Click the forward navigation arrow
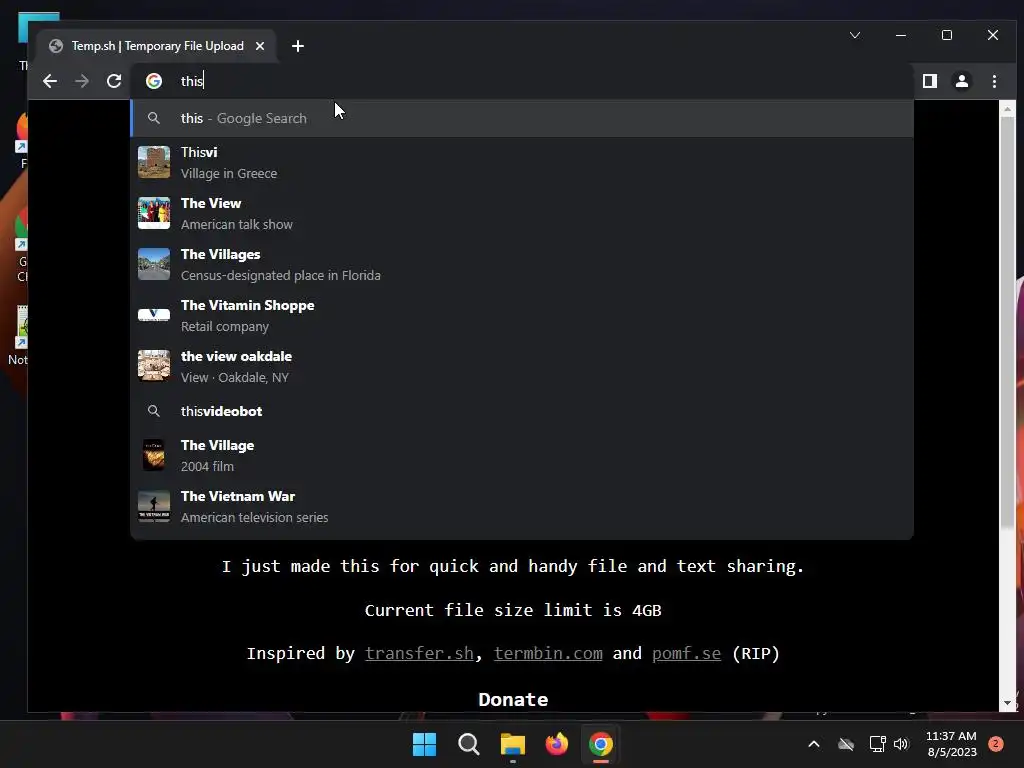Image resolution: width=1024 pixels, height=768 pixels. tap(82, 81)
